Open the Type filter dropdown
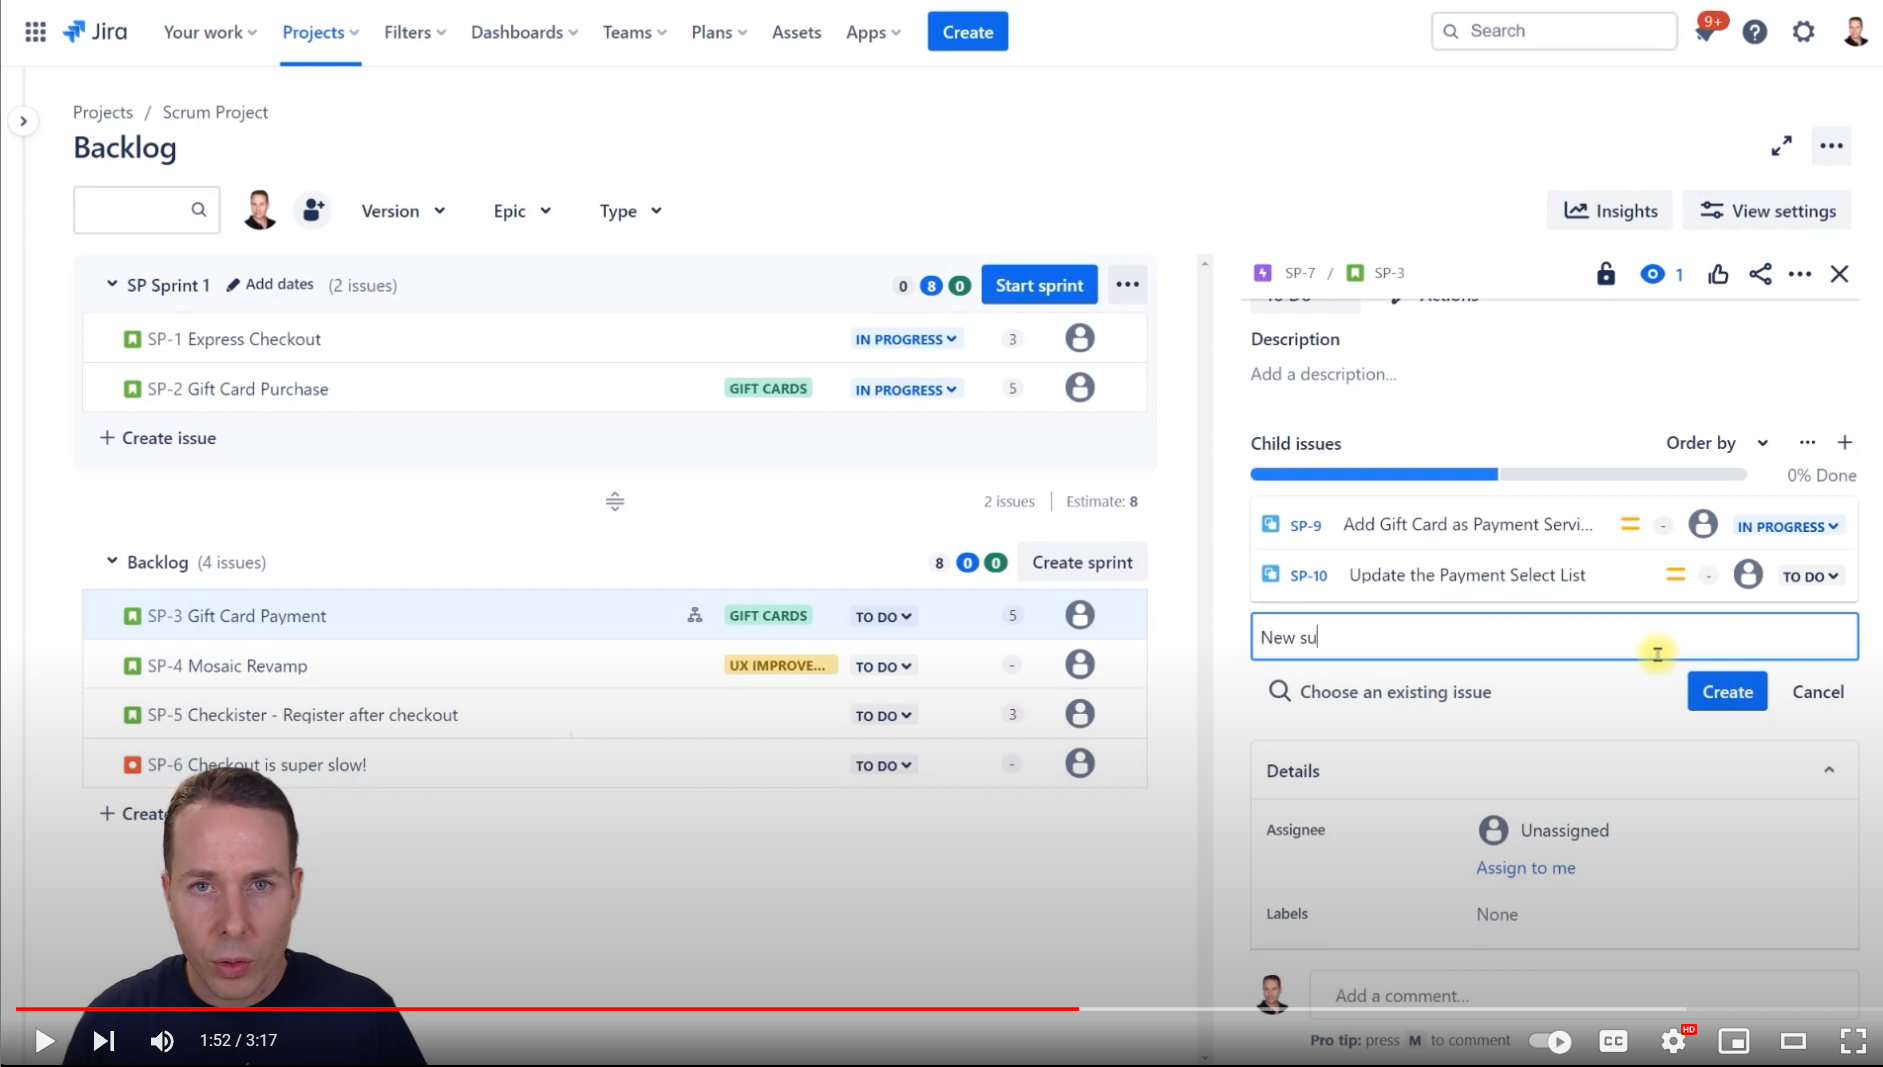Image resolution: width=1883 pixels, height=1067 pixels. [630, 211]
